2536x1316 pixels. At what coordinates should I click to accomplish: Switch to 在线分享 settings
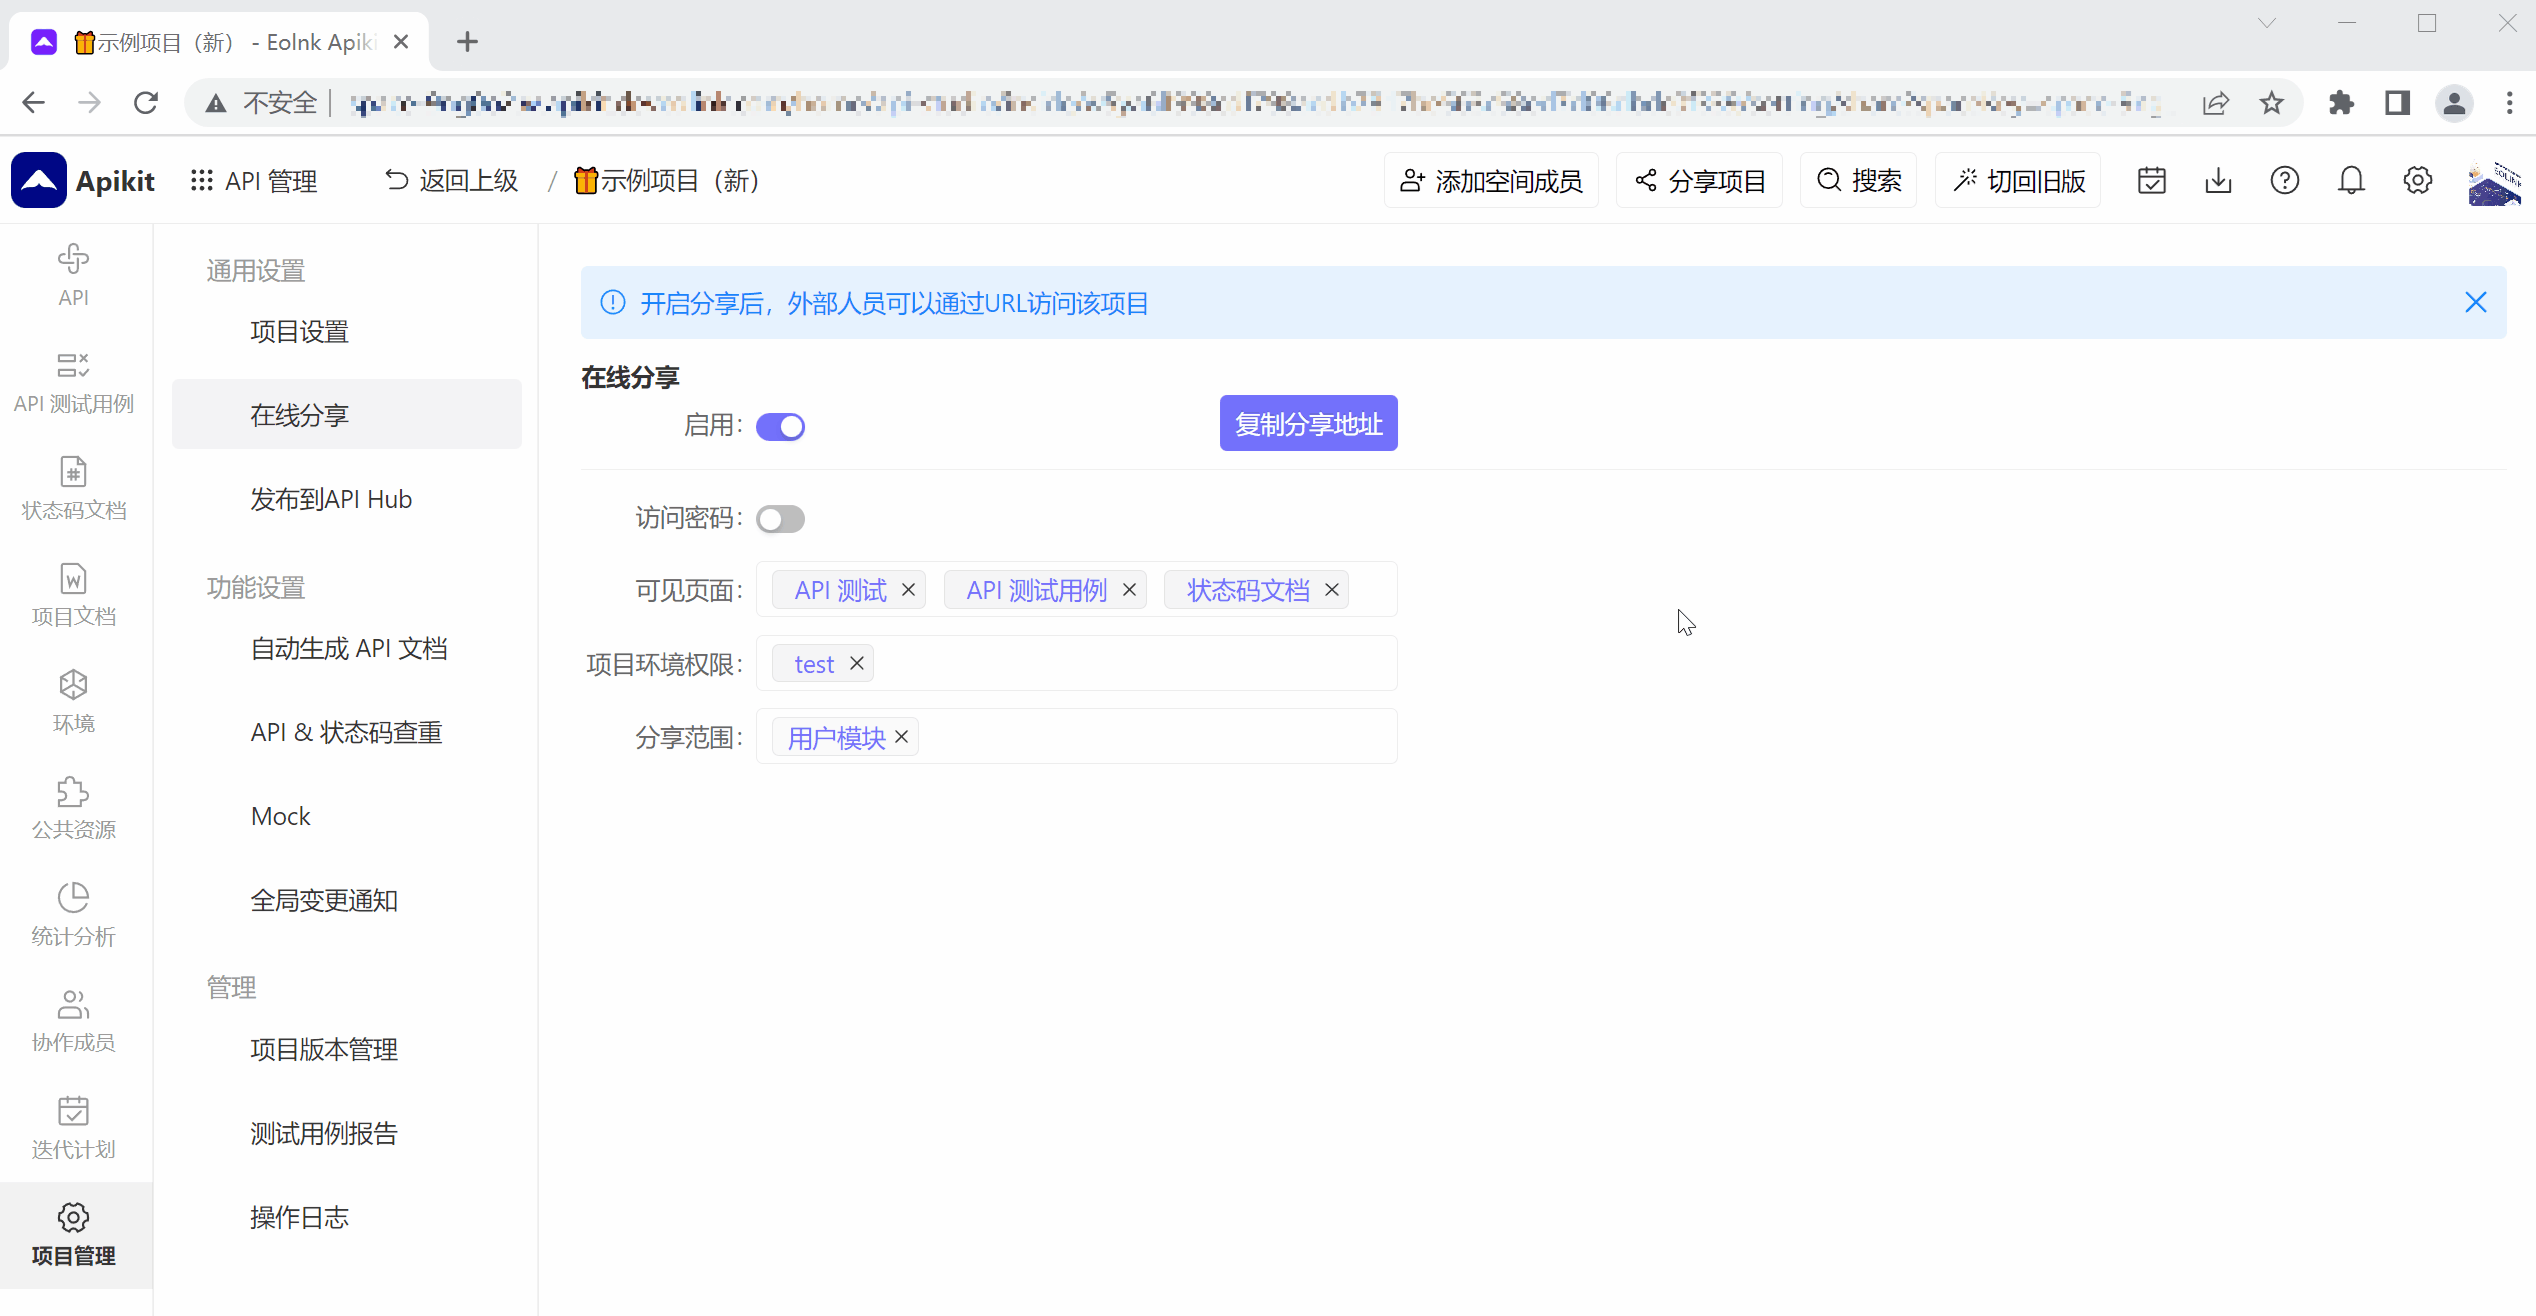298,414
